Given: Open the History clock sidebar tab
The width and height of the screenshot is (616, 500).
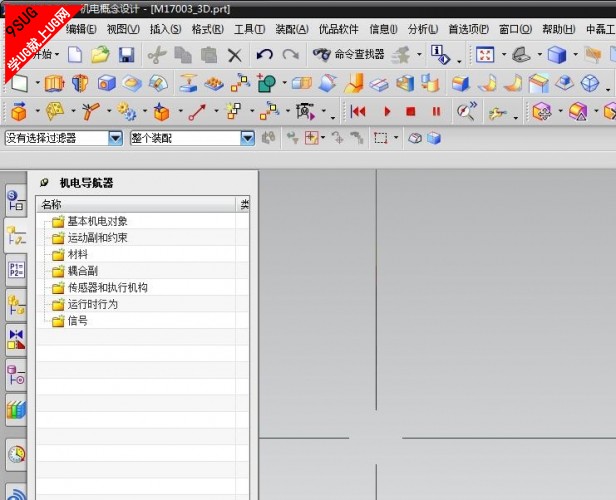Looking at the screenshot, I should (16, 455).
